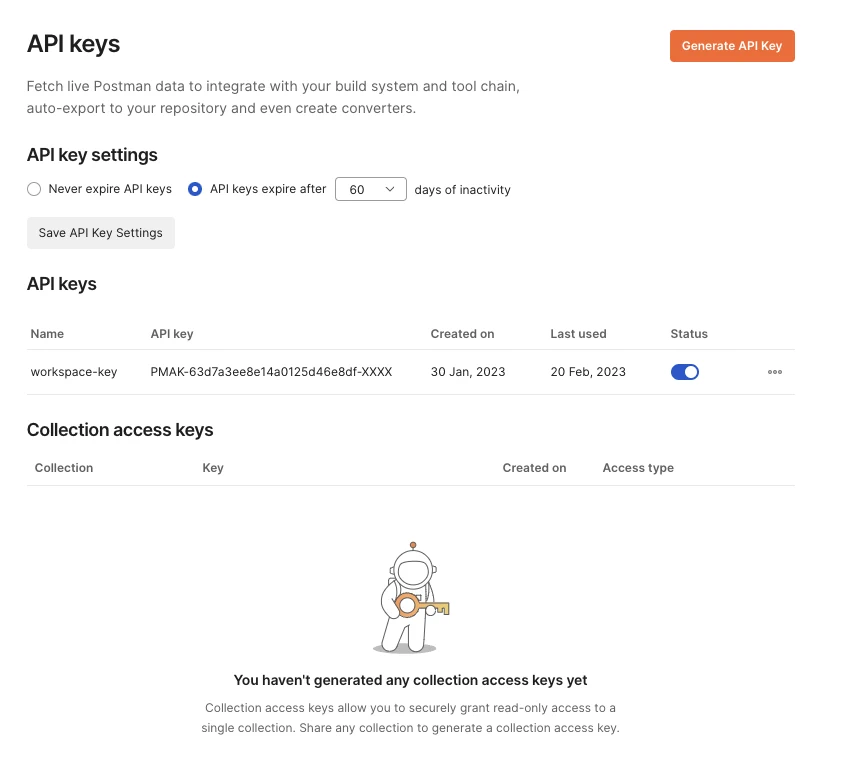
Task: Click the Collection column header
Action: point(64,468)
